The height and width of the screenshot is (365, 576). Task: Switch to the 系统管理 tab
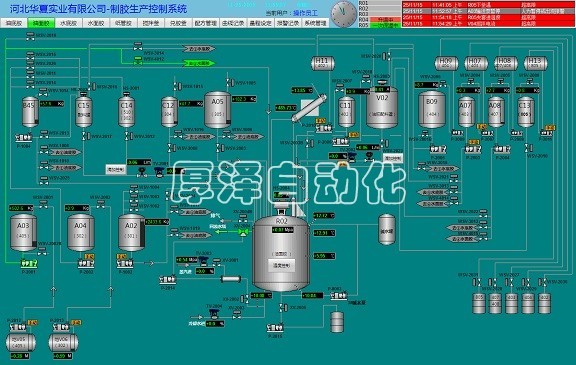[316, 23]
